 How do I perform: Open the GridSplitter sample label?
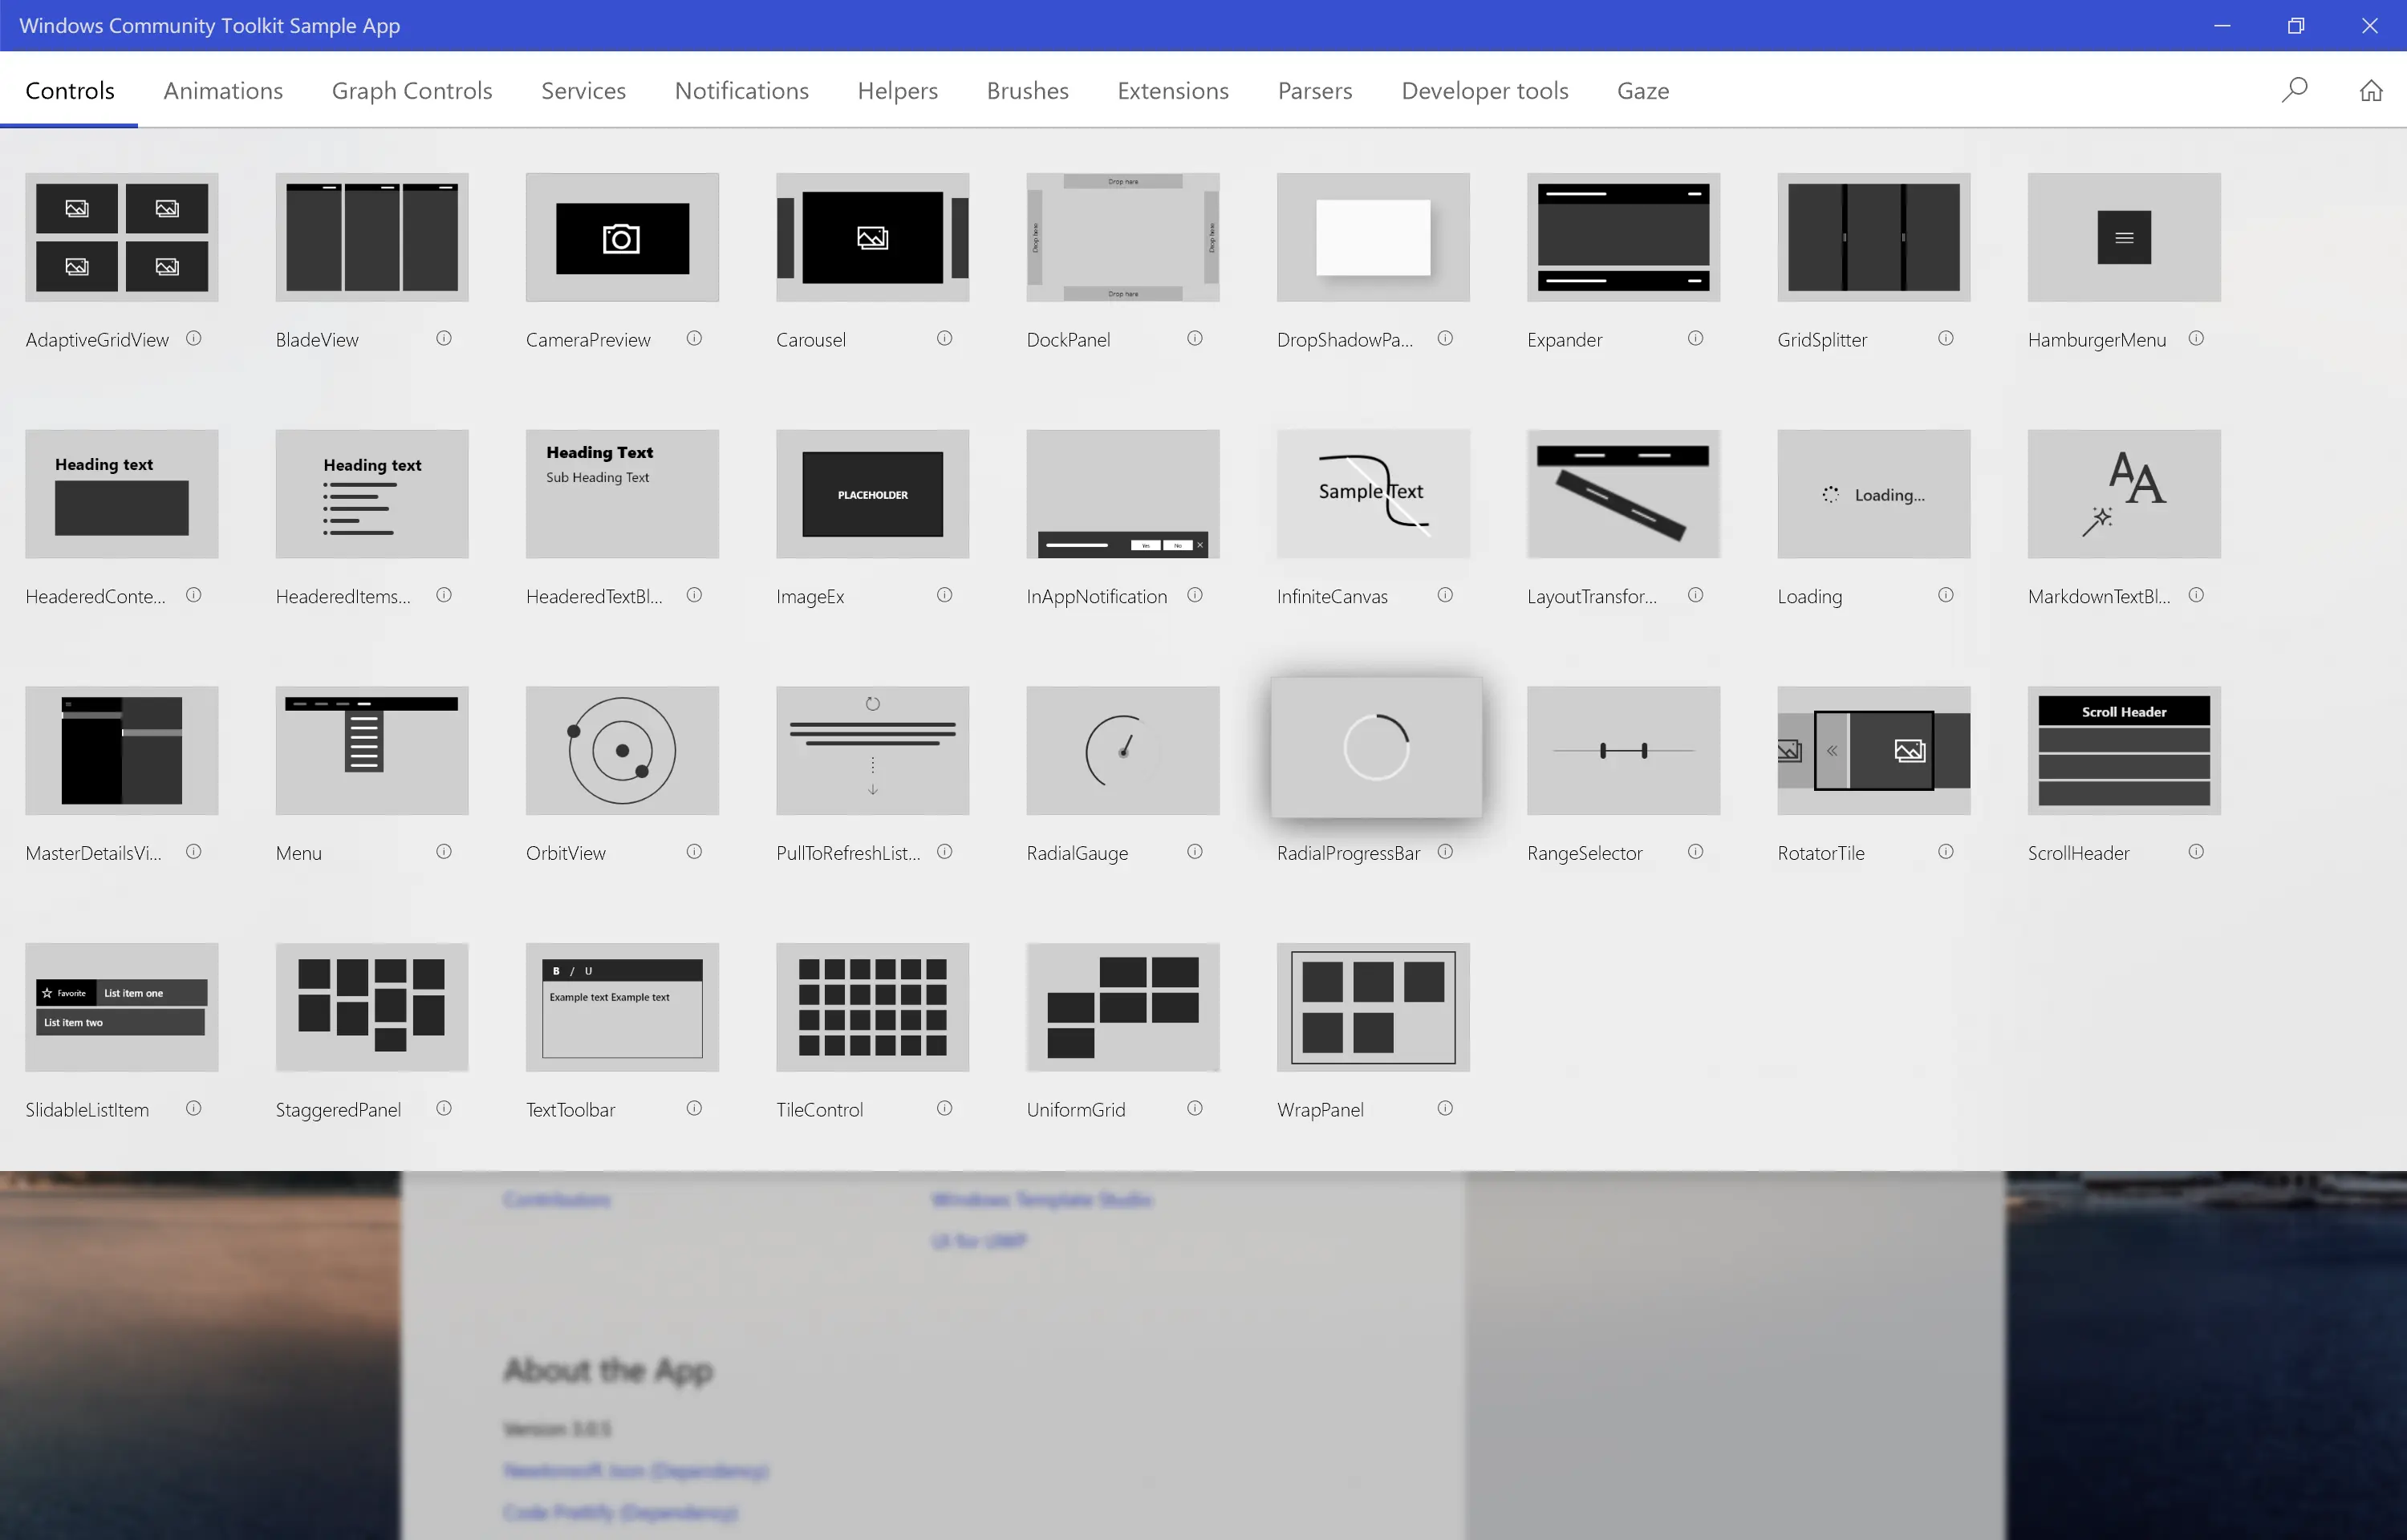tap(1822, 340)
